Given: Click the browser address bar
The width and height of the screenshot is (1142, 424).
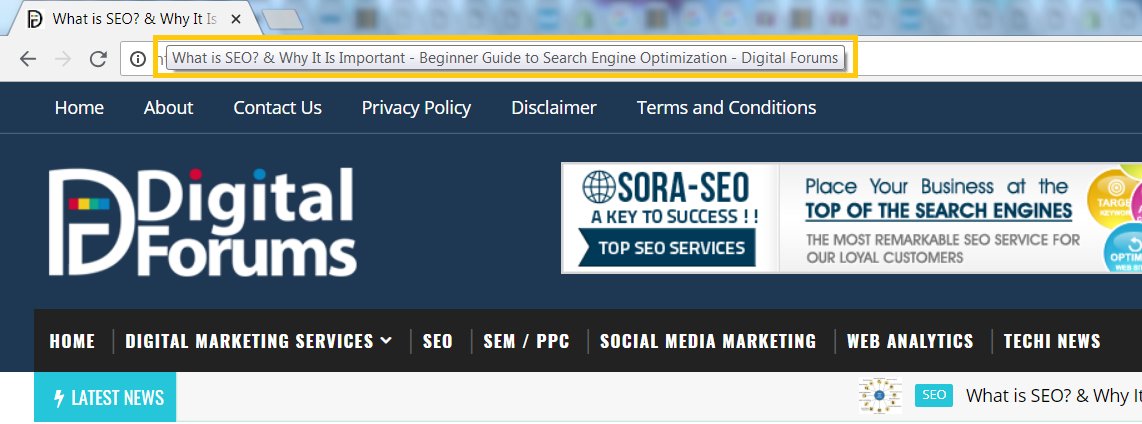Looking at the screenshot, I should pyautogui.click(x=631, y=59).
